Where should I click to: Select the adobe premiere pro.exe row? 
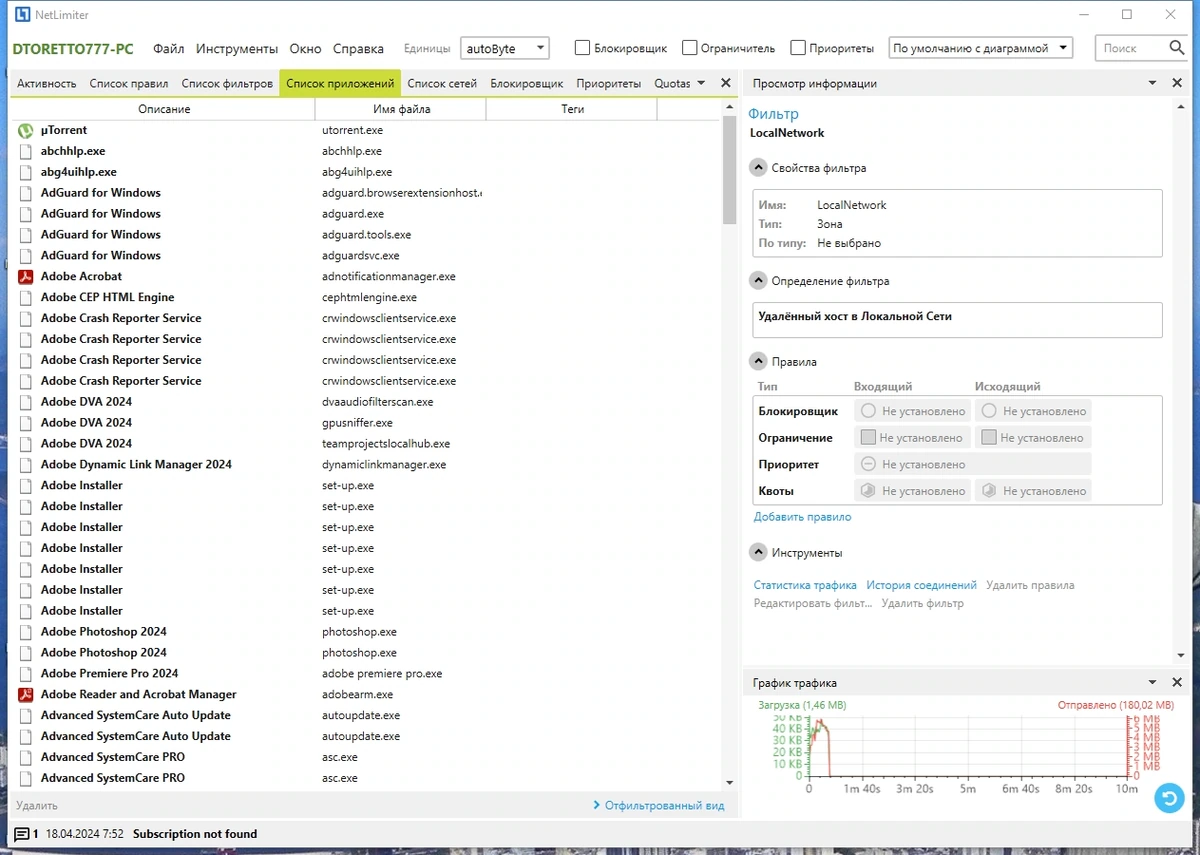366,673
